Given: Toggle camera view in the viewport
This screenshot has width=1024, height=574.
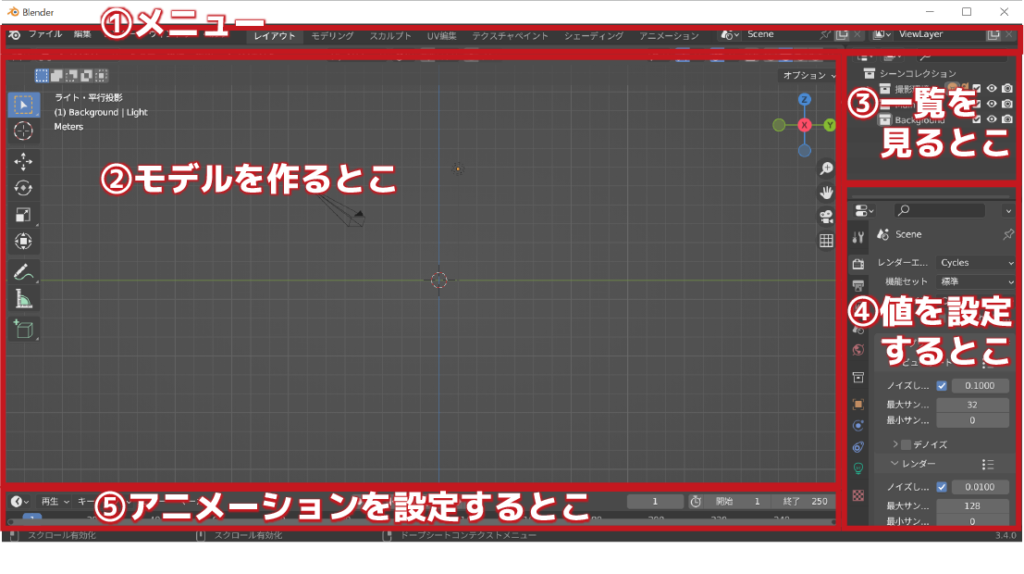Looking at the screenshot, I should [x=826, y=216].
